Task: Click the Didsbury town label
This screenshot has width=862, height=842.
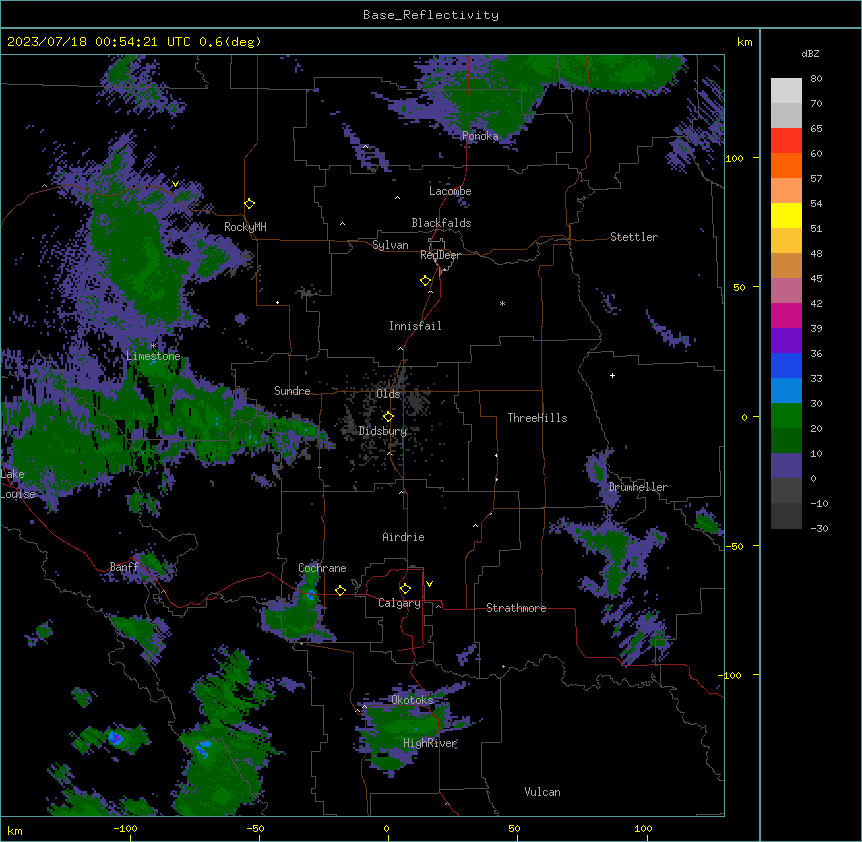Action: (x=383, y=431)
